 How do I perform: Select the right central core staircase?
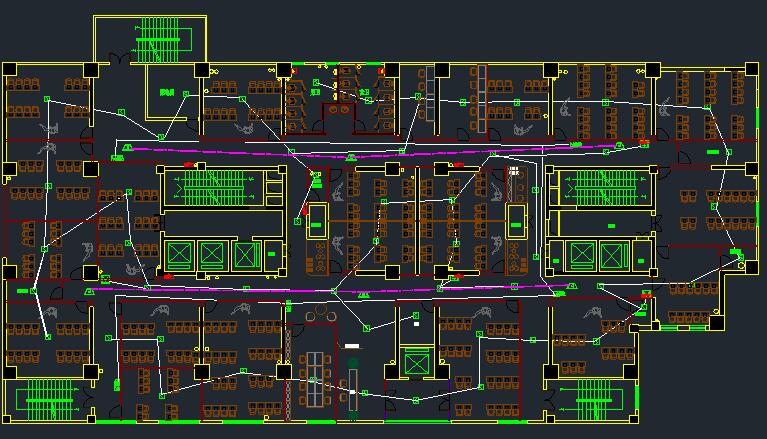600,187
